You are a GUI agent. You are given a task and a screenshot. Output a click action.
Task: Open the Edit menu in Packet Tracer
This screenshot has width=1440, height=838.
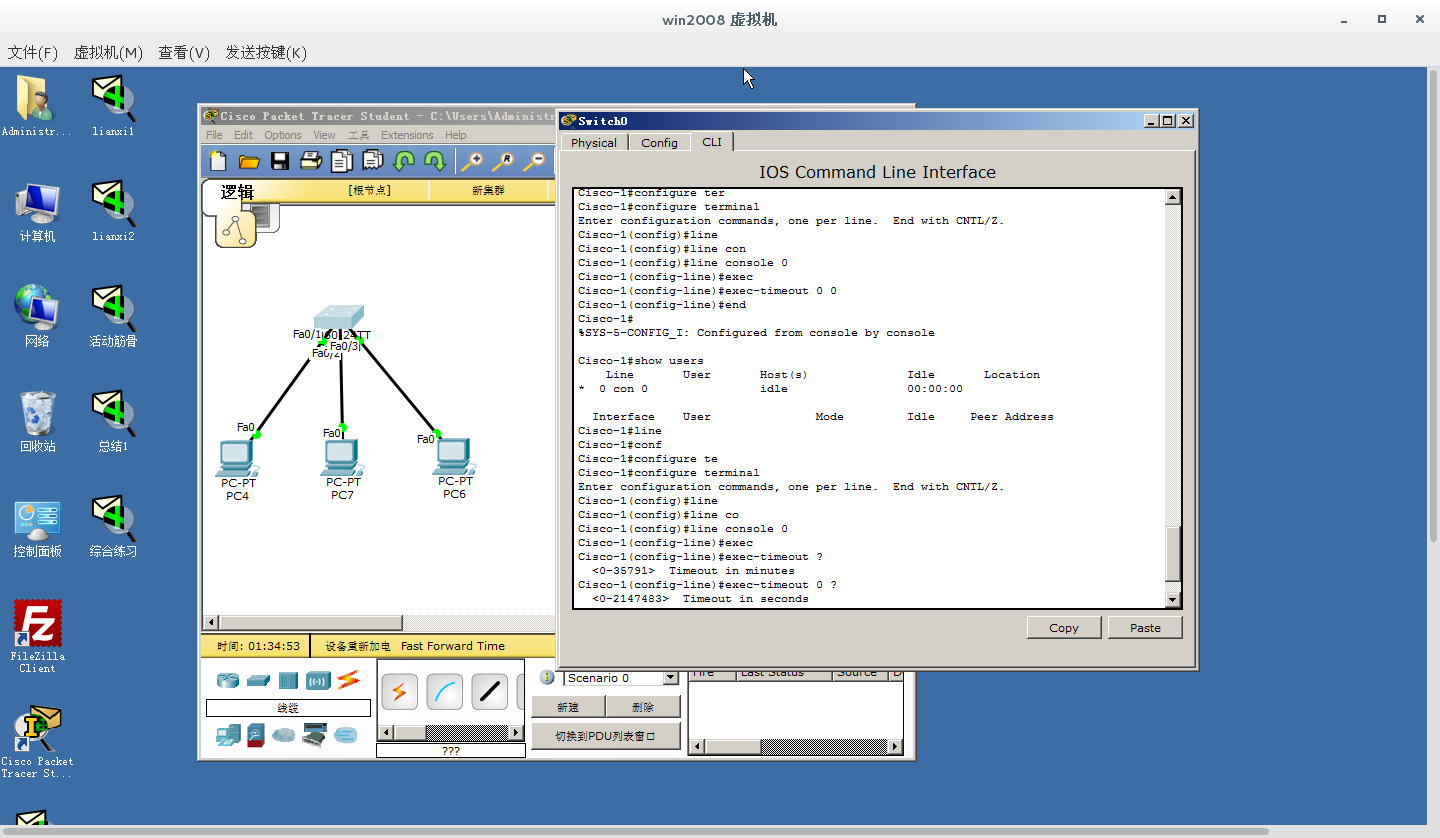[243, 135]
